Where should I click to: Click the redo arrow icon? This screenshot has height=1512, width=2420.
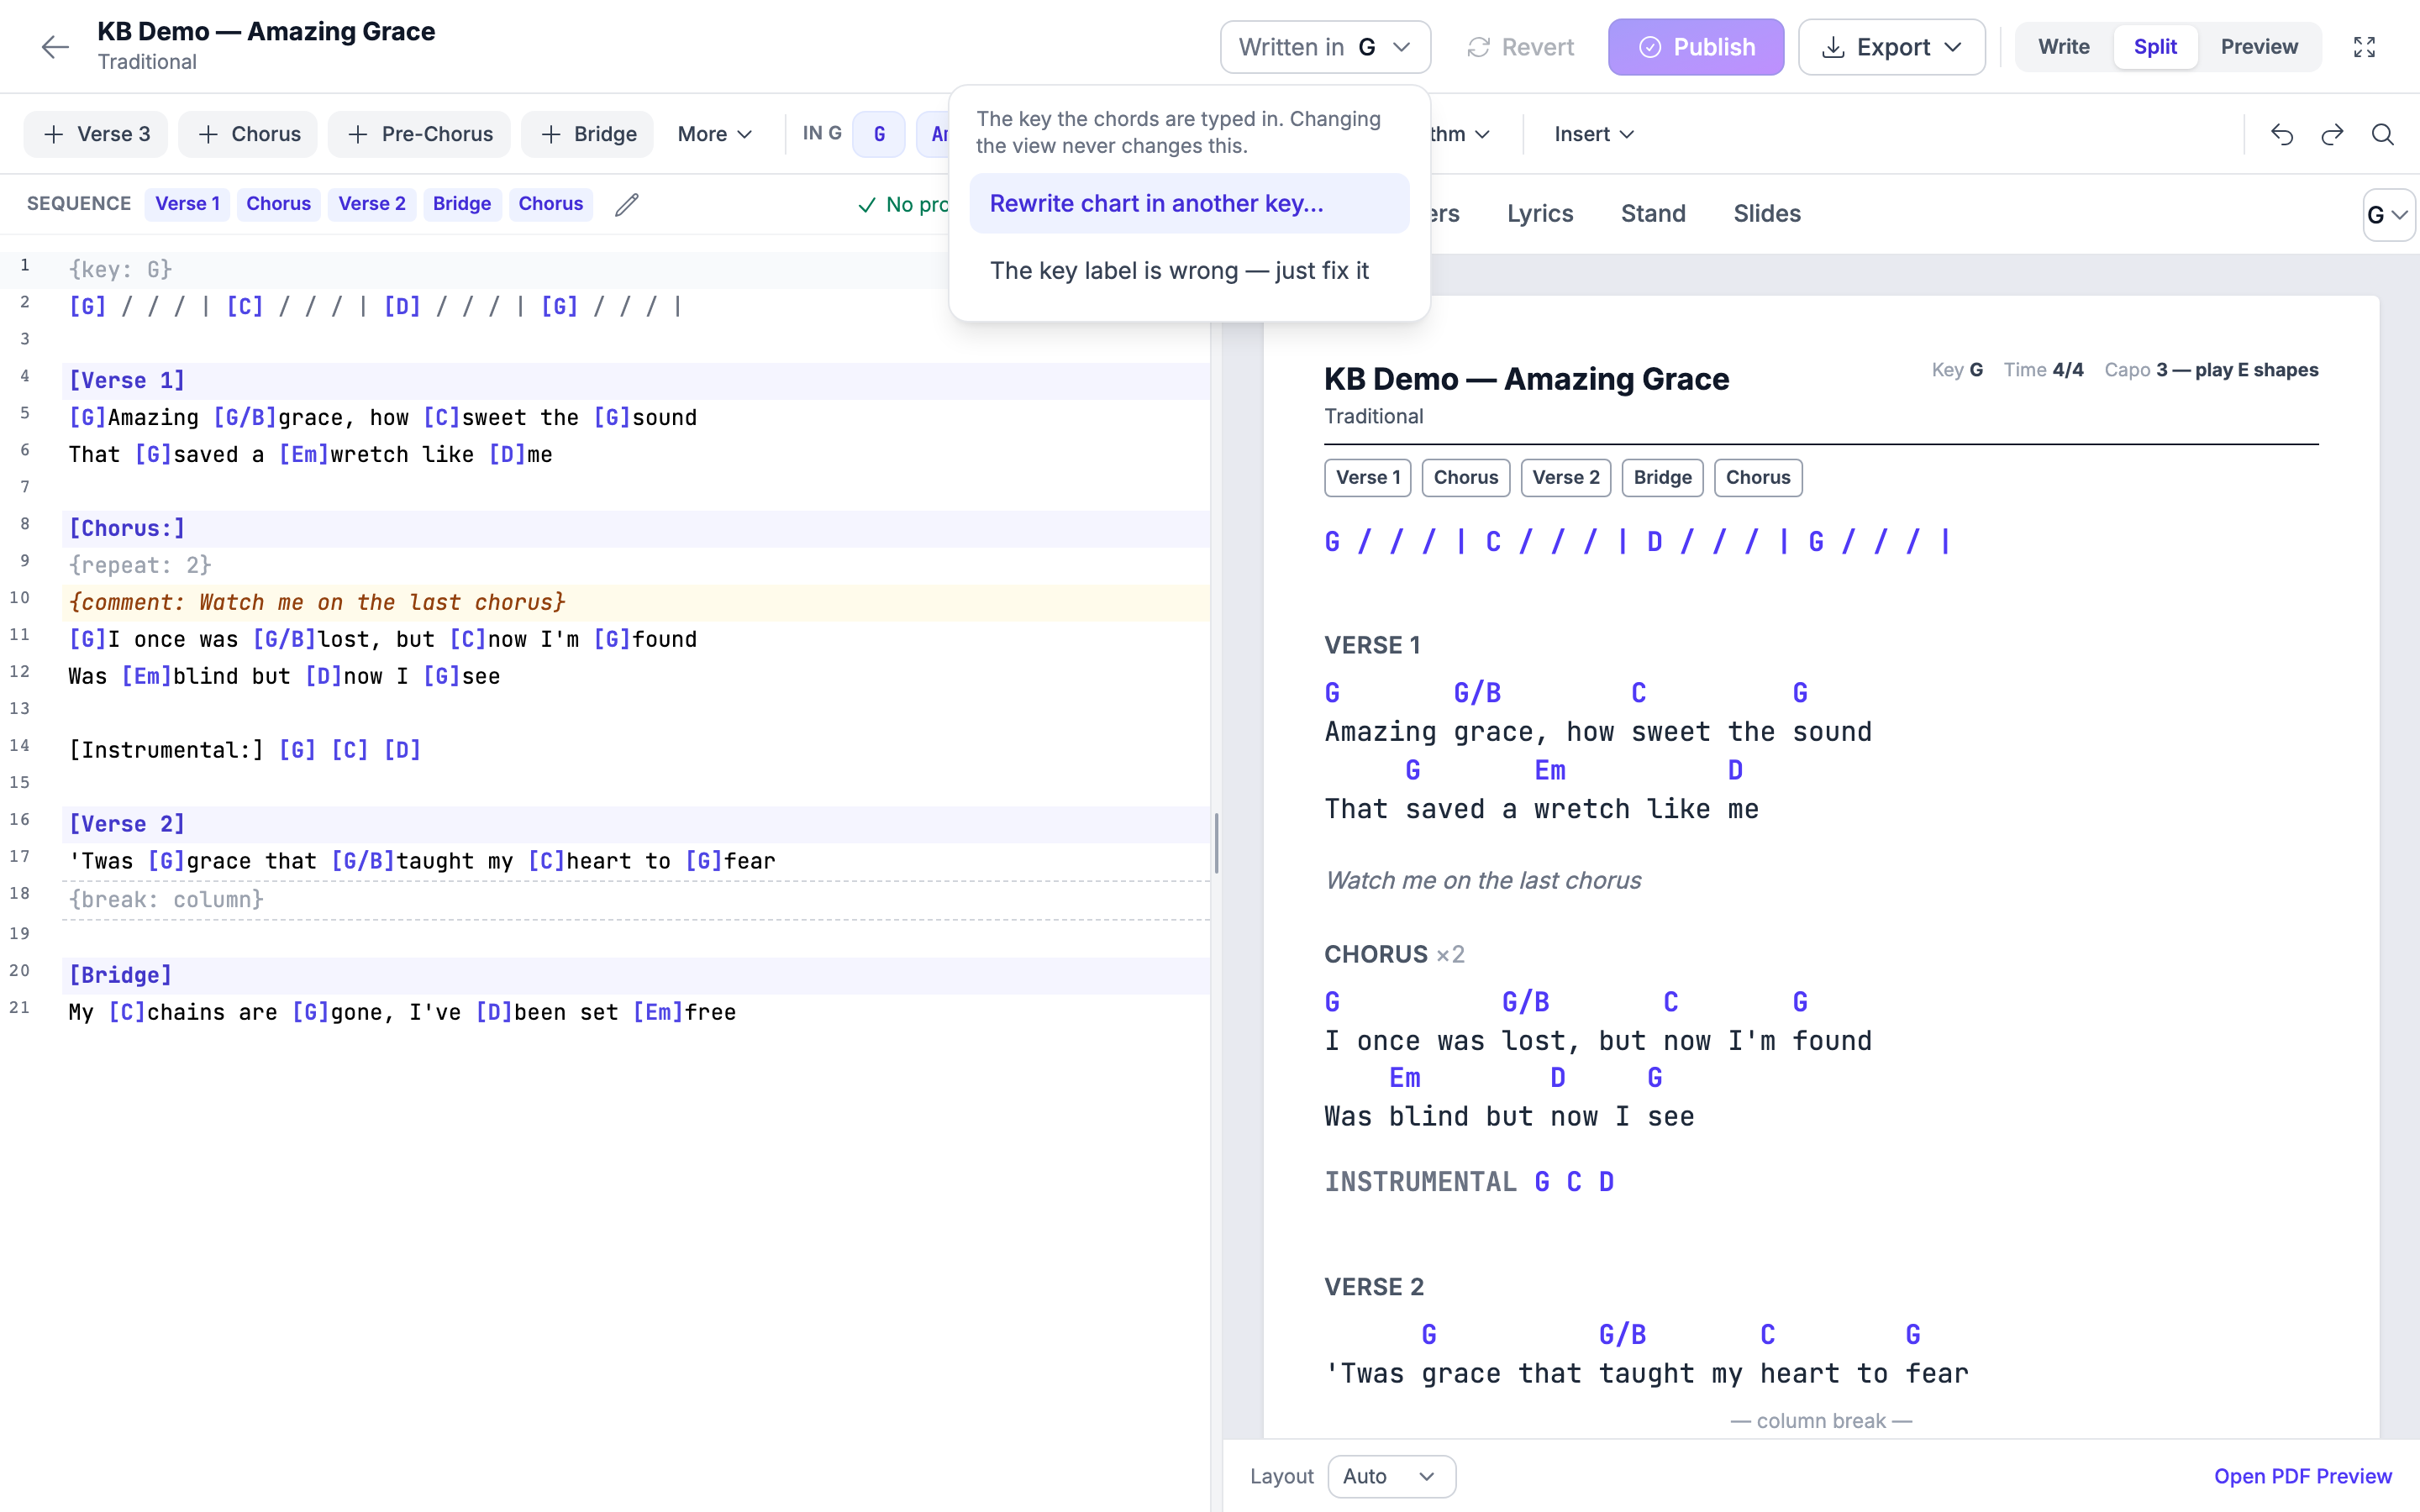pos(2332,134)
